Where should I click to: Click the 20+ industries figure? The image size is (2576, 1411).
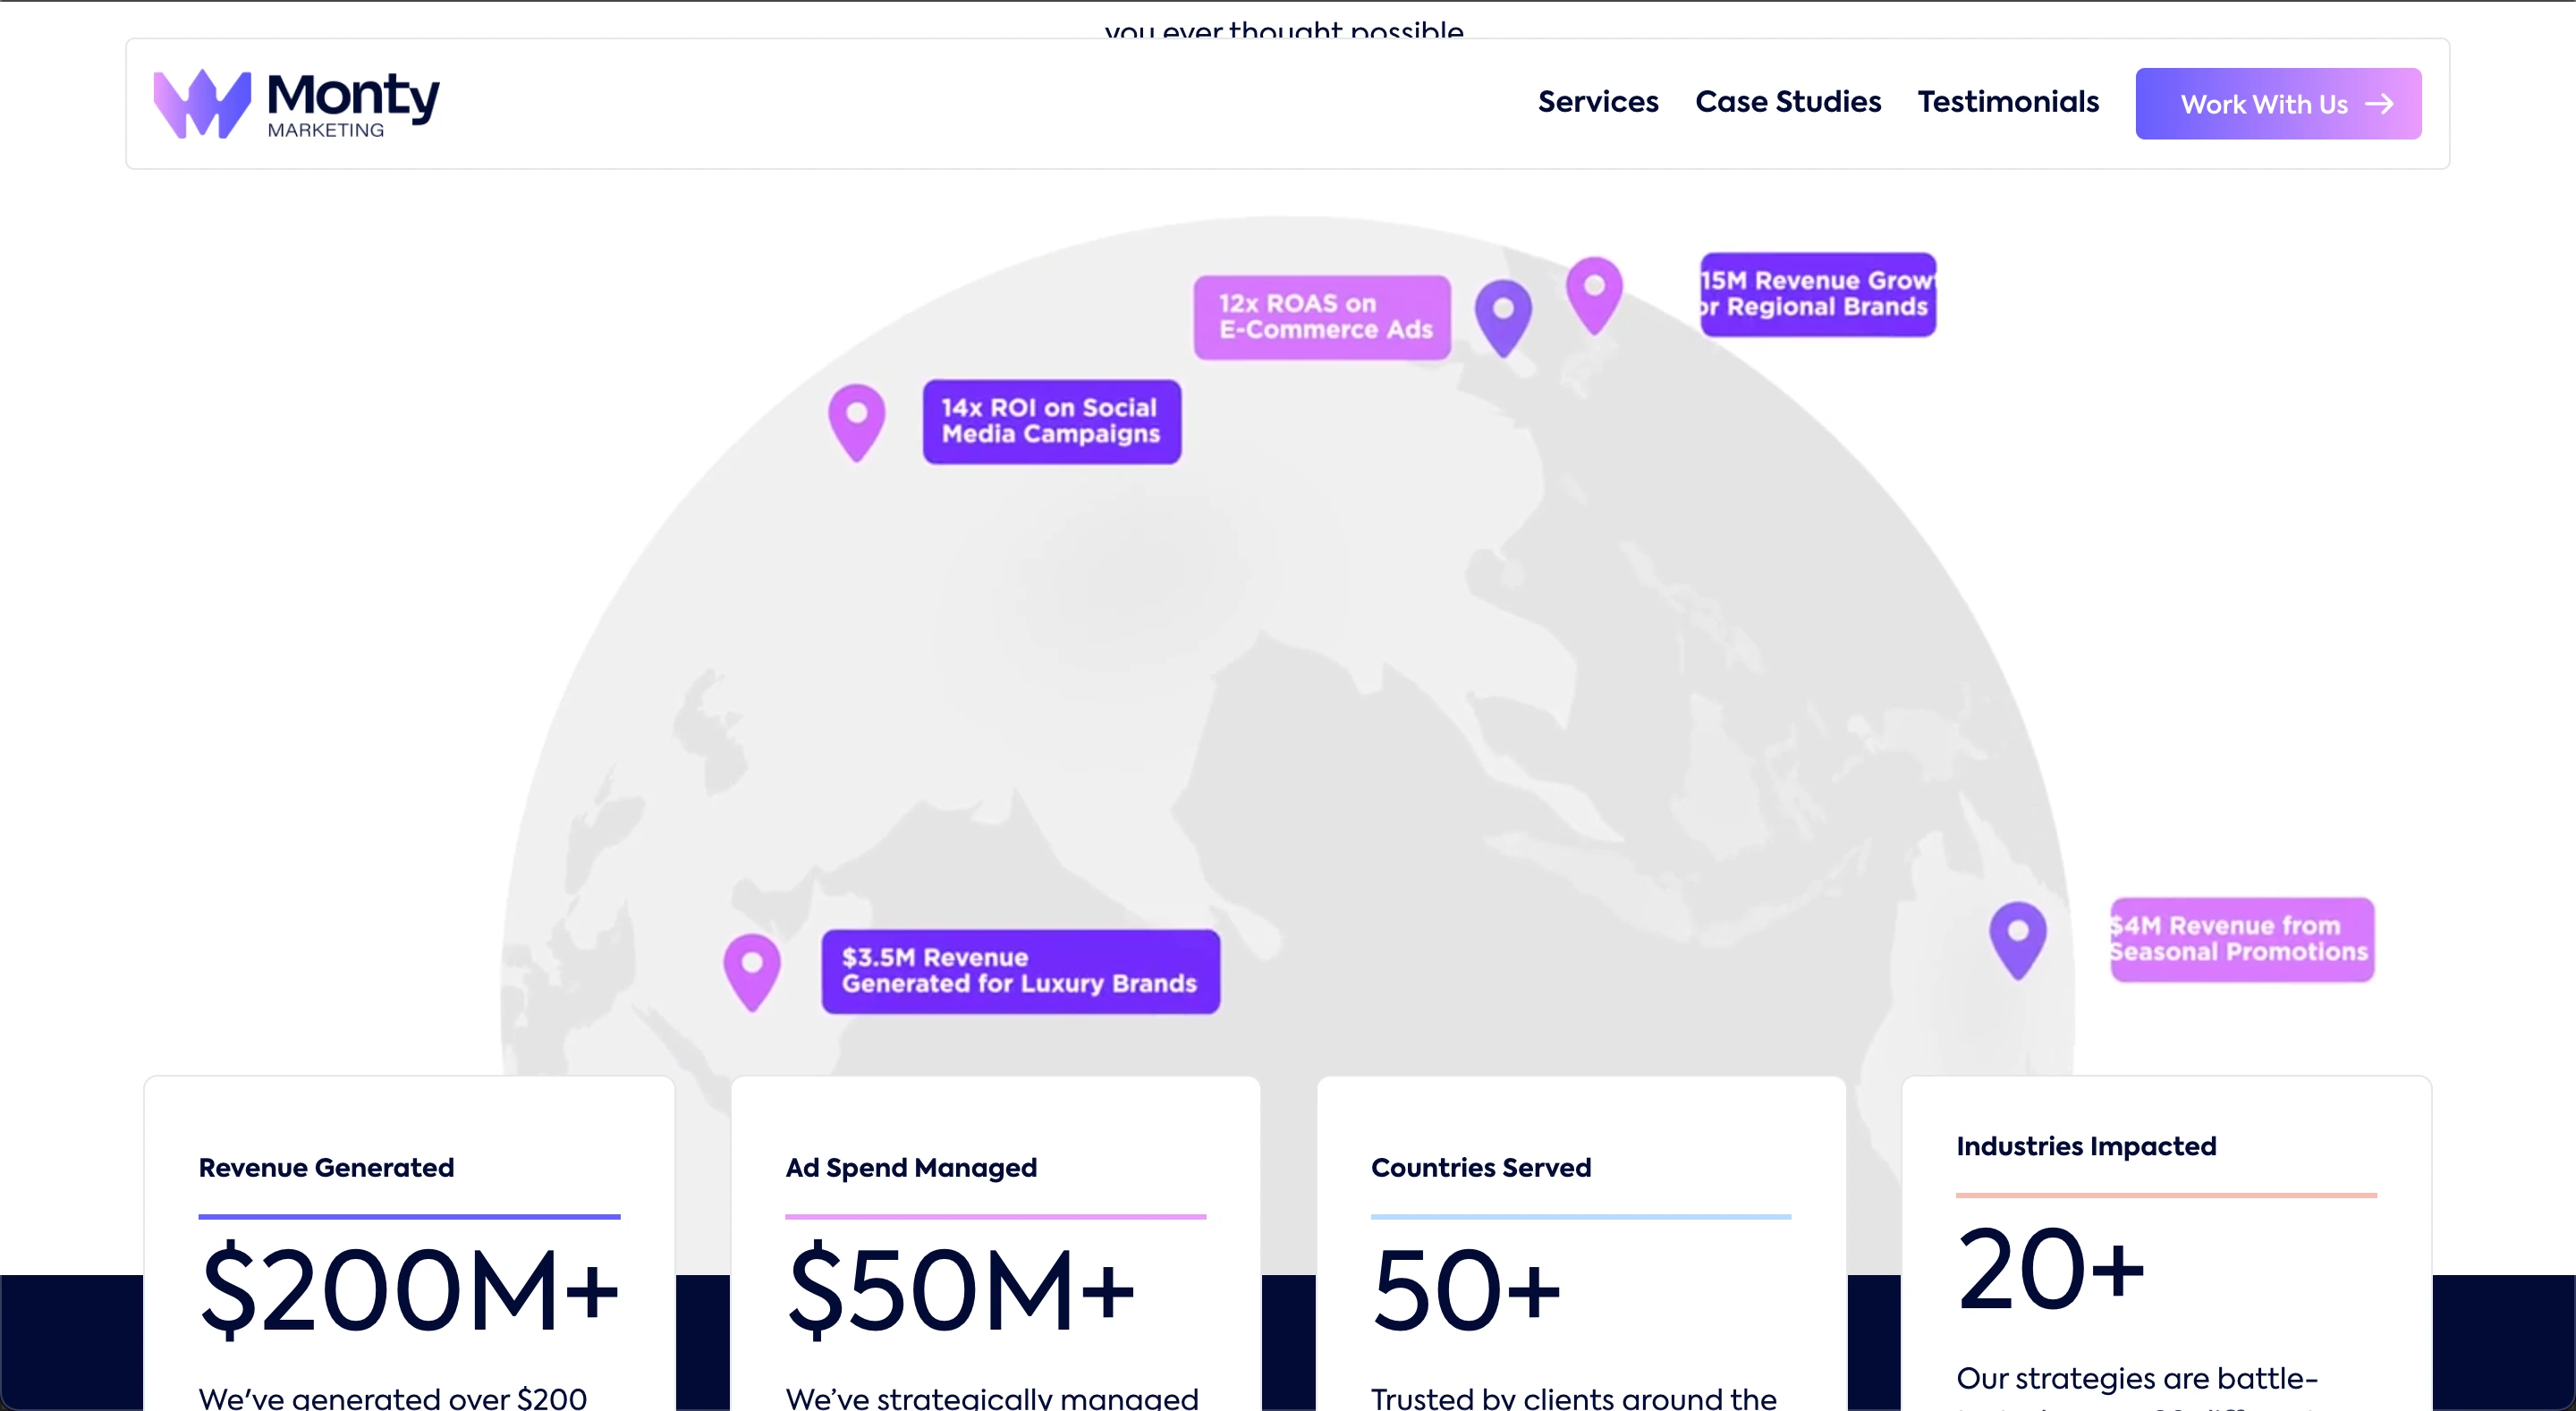2051,1269
